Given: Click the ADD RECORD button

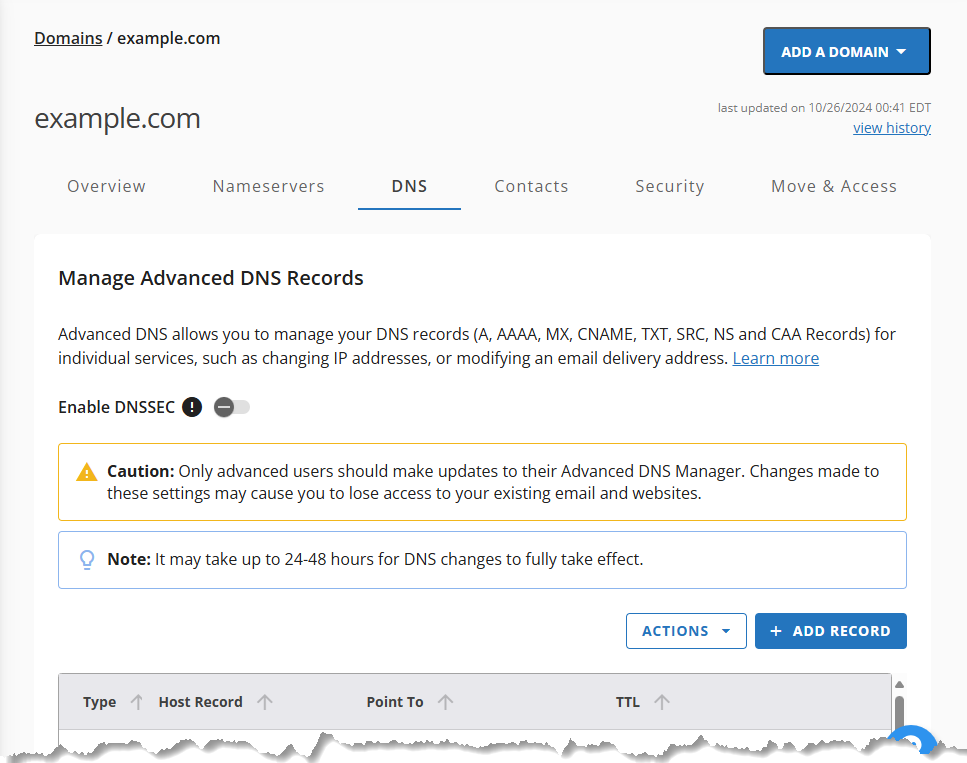Looking at the screenshot, I should coord(831,631).
